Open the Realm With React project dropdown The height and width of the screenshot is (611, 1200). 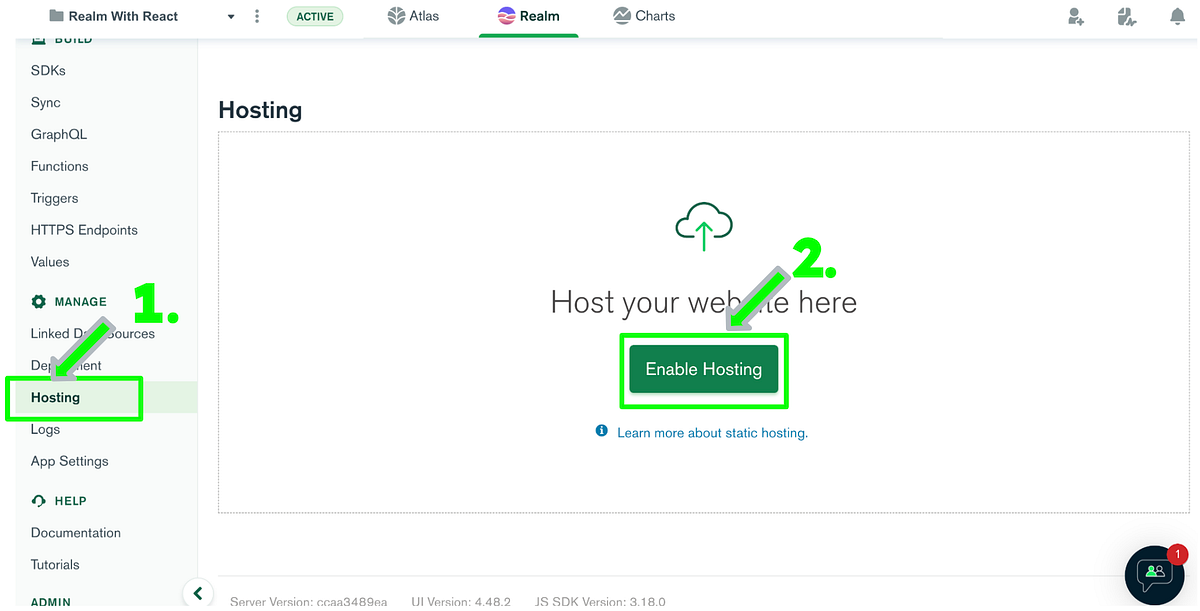[x=230, y=16]
